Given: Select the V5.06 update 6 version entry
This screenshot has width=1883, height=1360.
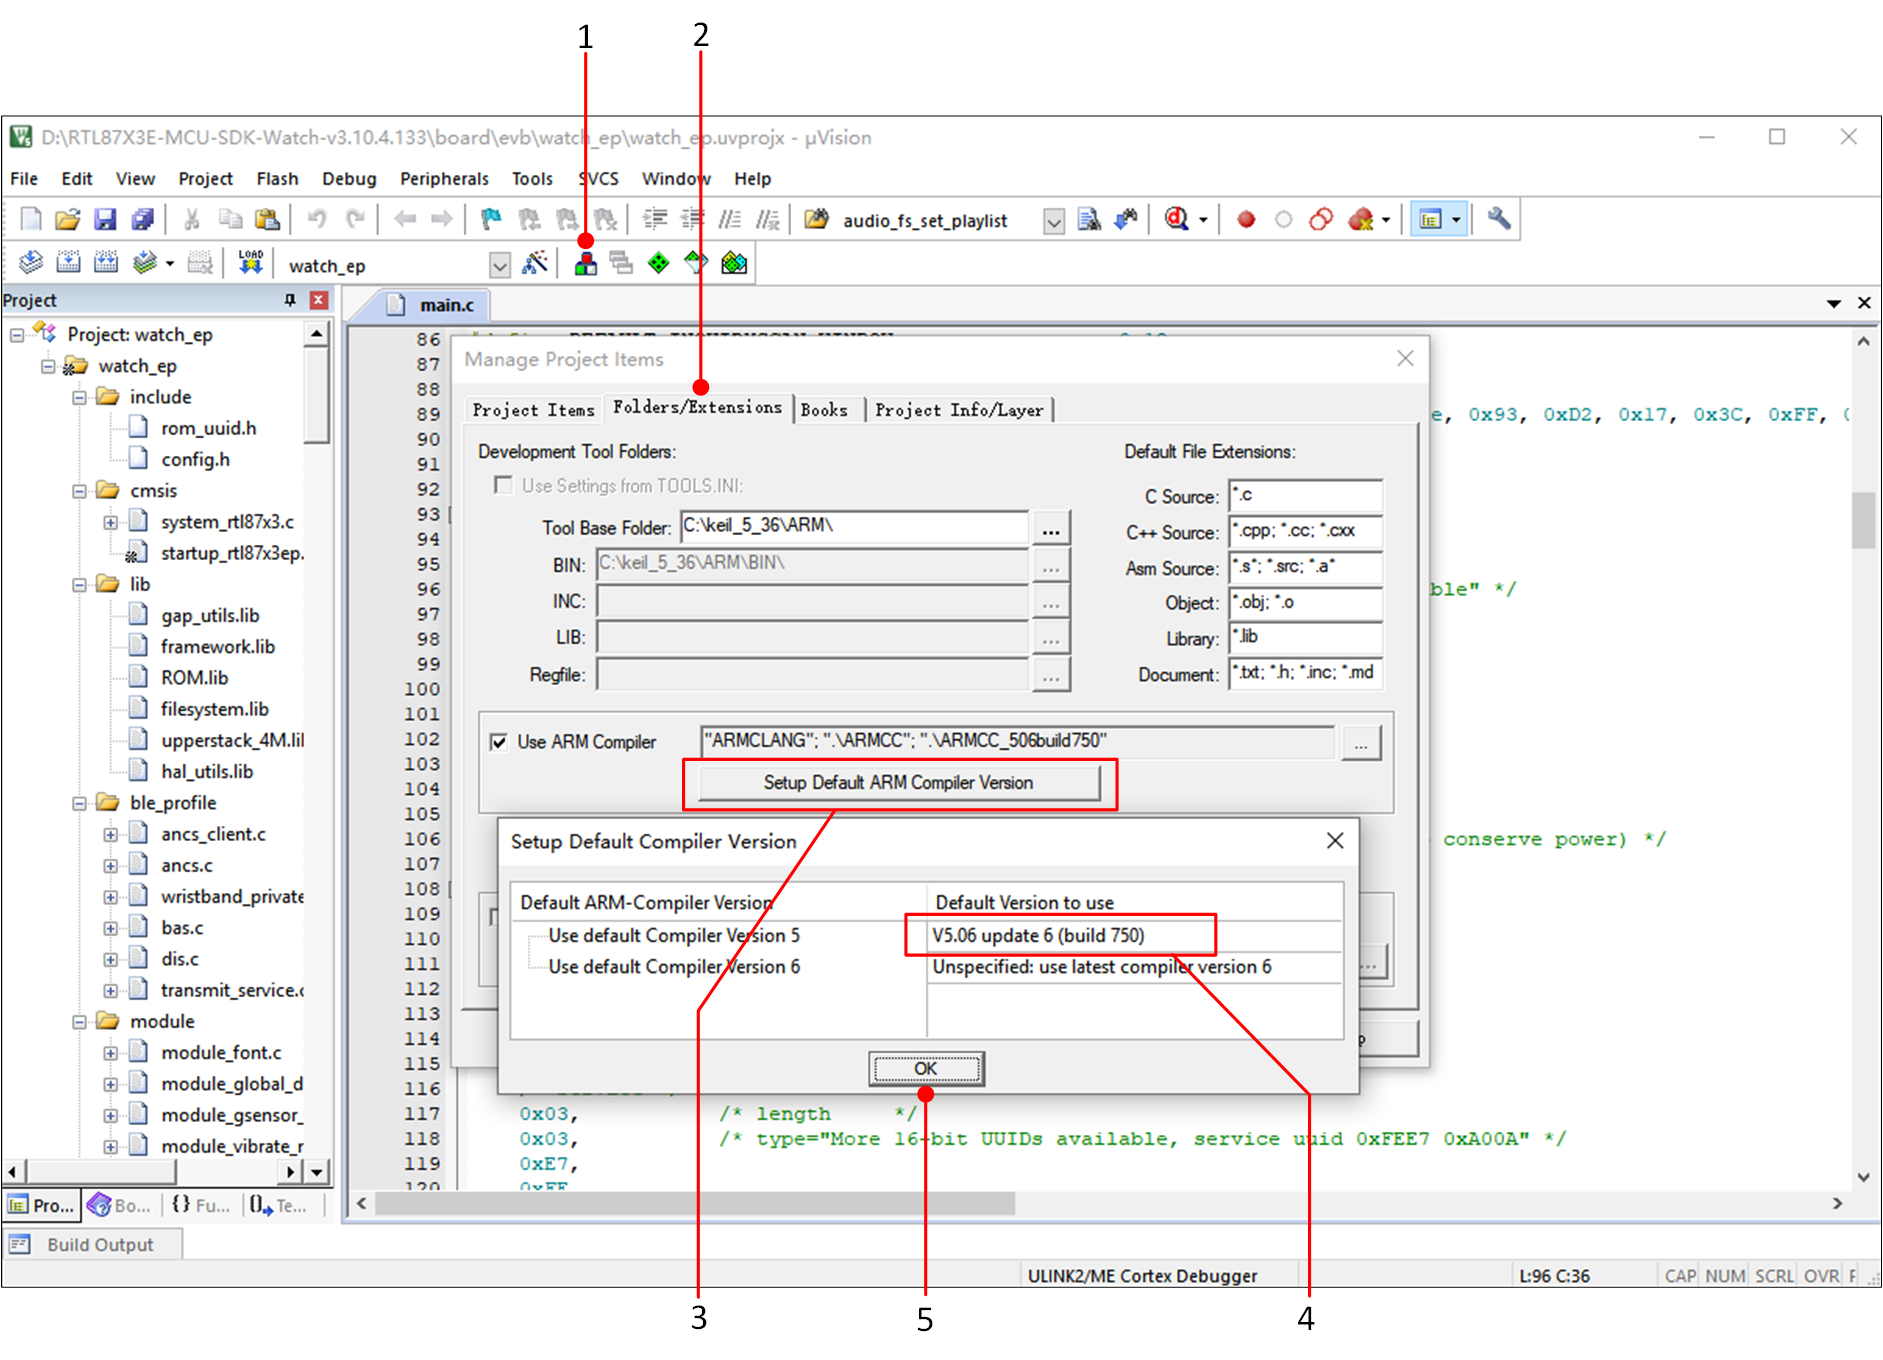Looking at the screenshot, I should point(1038,936).
